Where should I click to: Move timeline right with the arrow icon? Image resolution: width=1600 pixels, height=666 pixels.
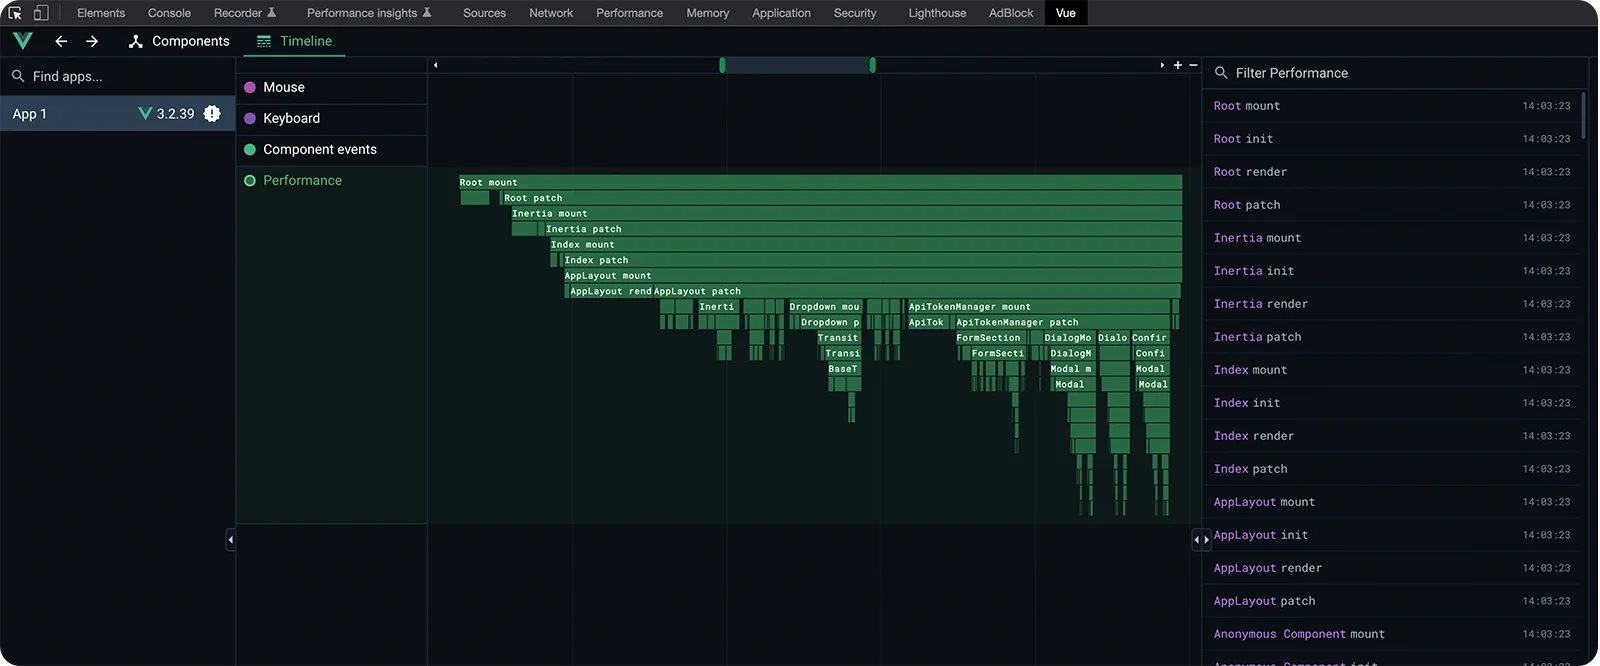point(1162,65)
